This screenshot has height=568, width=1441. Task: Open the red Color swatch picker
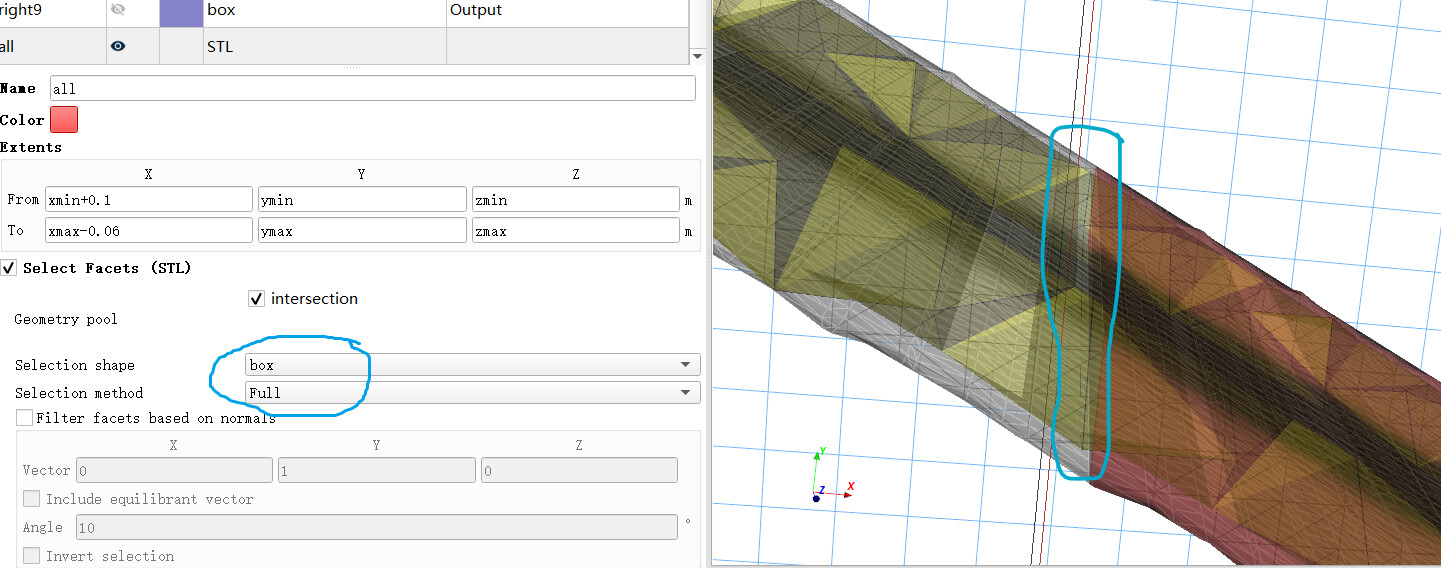64,120
